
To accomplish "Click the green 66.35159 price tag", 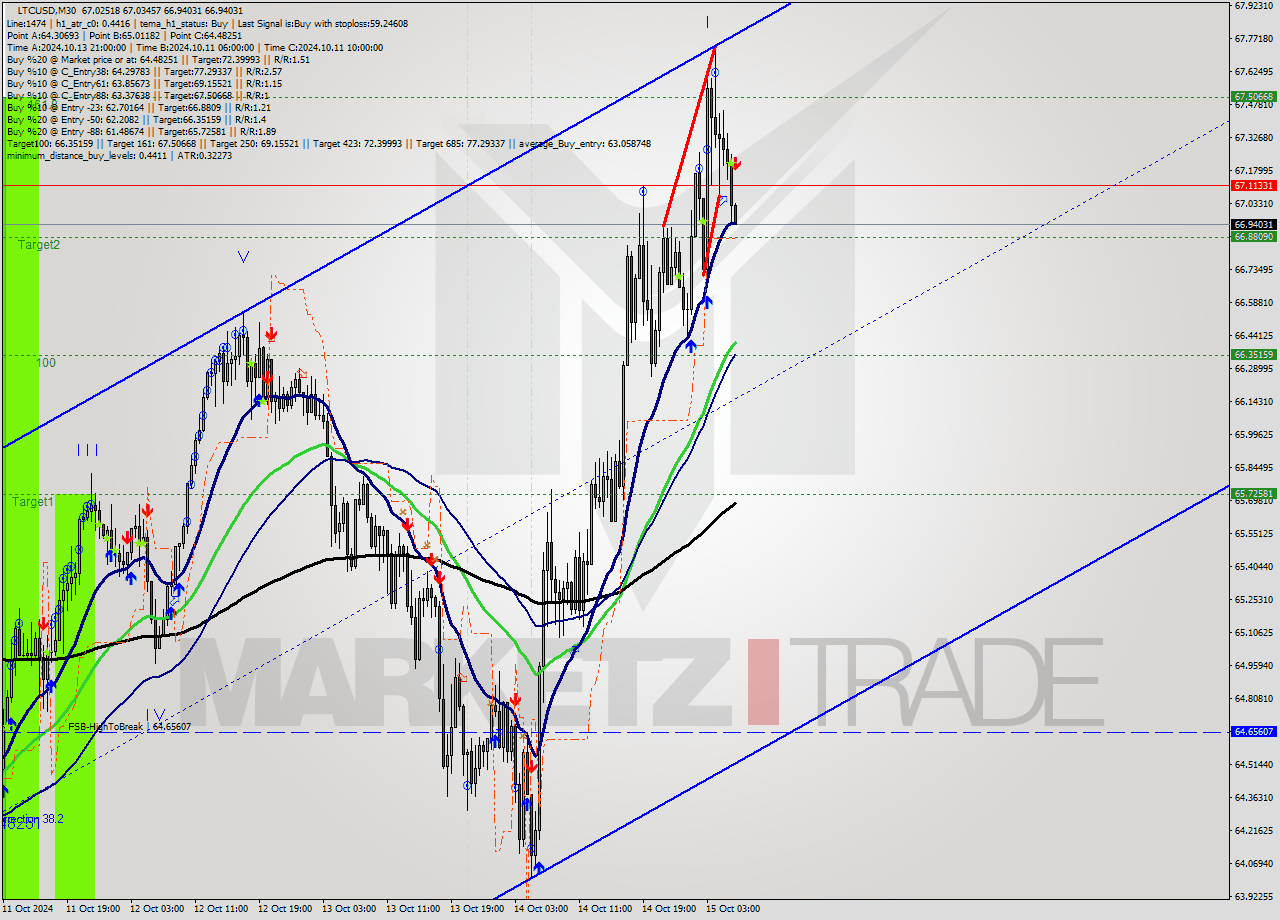I will (x=1253, y=354).
